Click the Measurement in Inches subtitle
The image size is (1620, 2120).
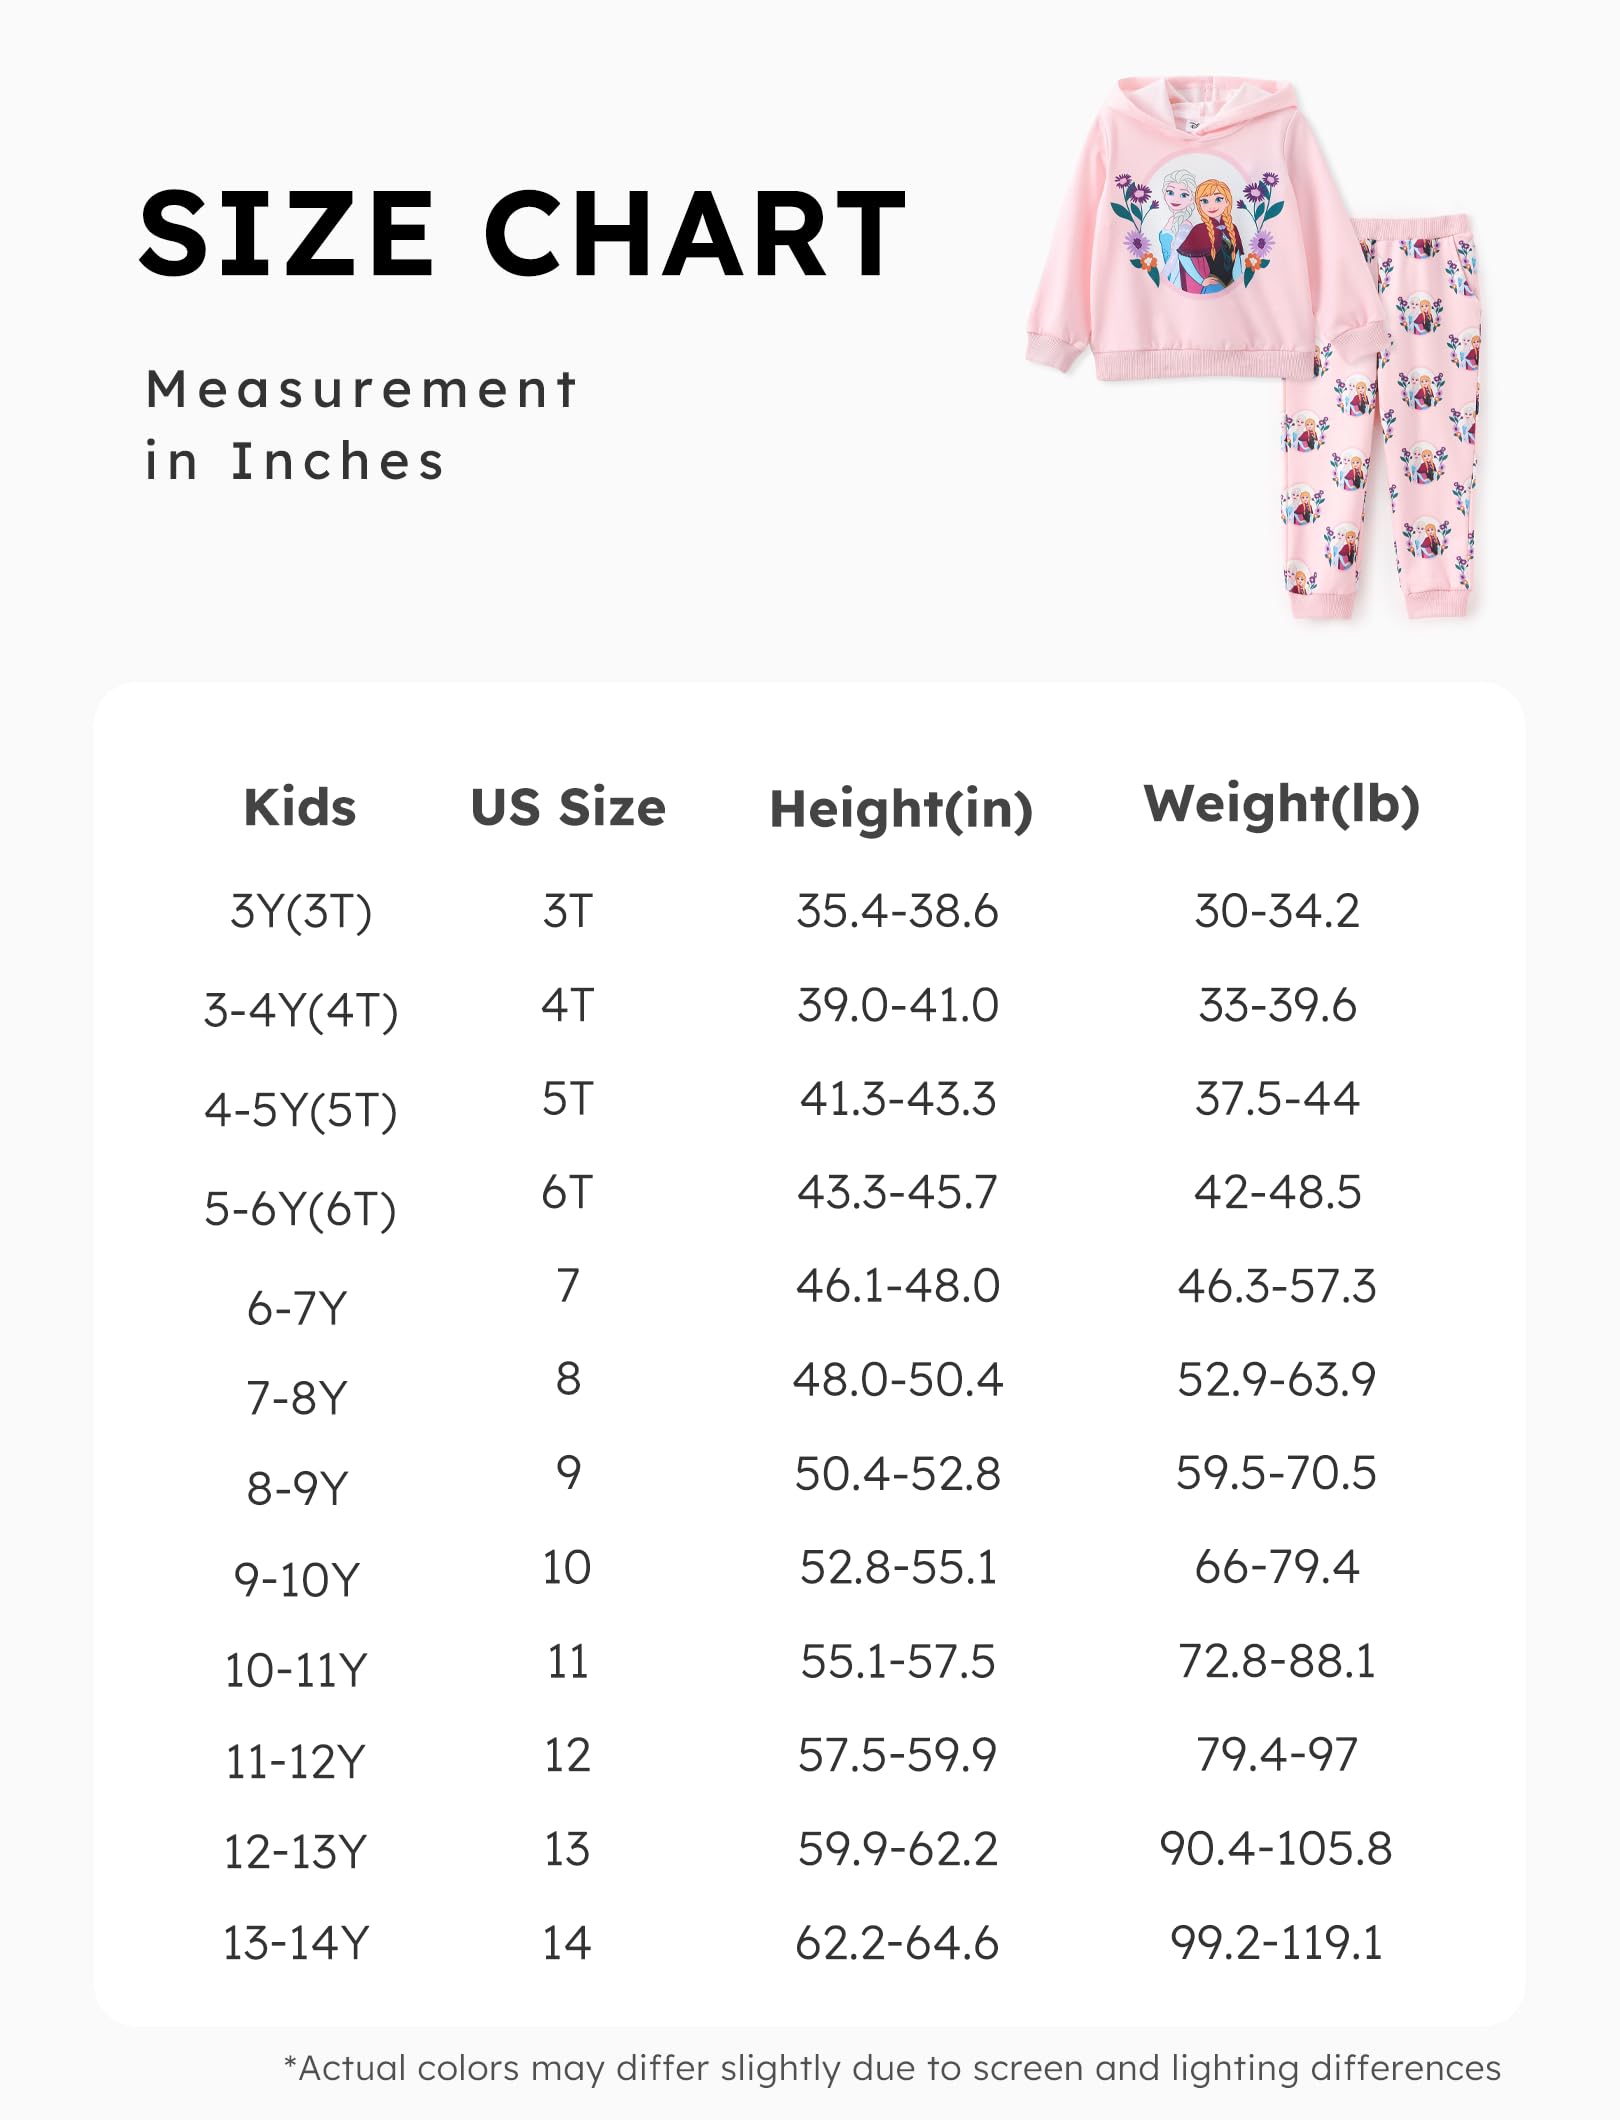[x=360, y=425]
